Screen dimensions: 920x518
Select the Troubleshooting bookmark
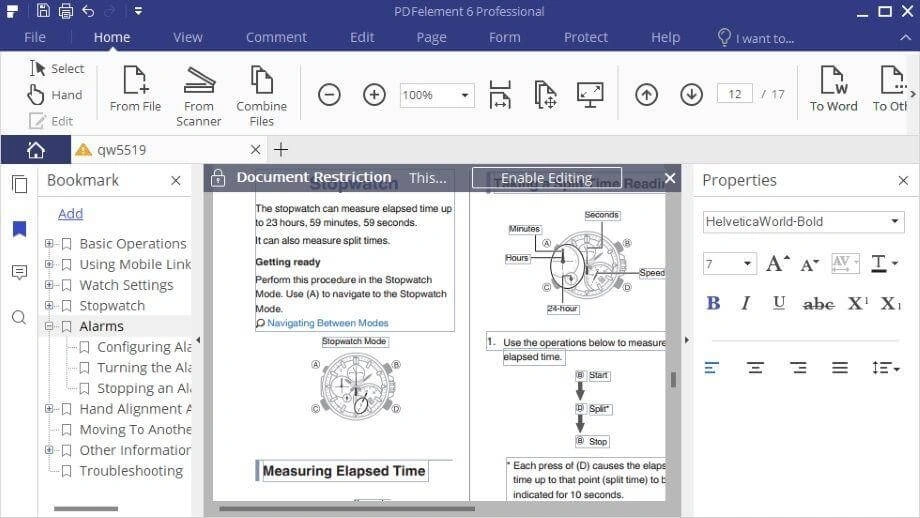[131, 470]
